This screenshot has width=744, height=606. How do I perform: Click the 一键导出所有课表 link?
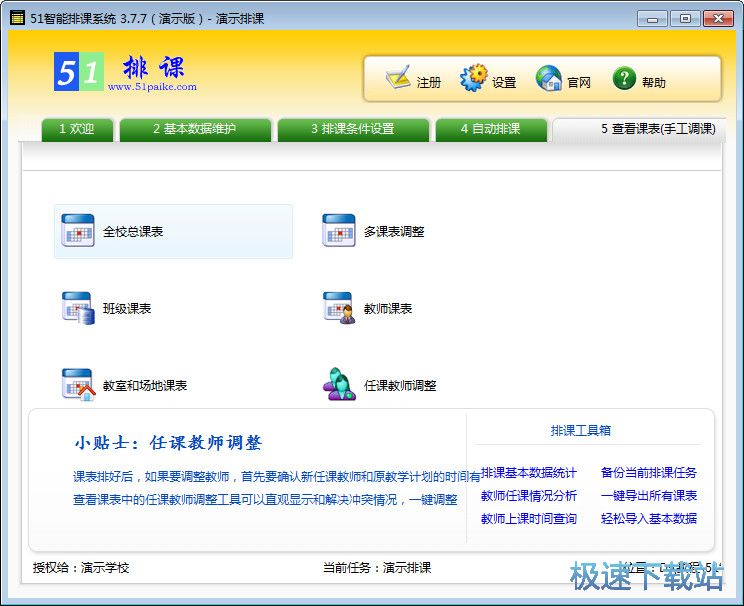pos(649,495)
